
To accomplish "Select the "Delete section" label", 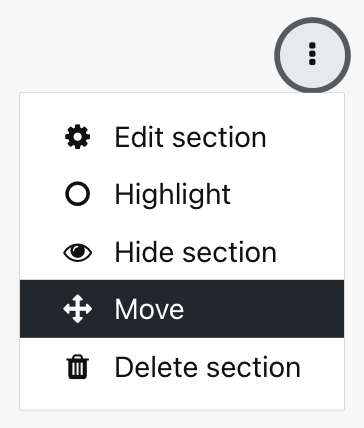I will pyautogui.click(x=207, y=367).
